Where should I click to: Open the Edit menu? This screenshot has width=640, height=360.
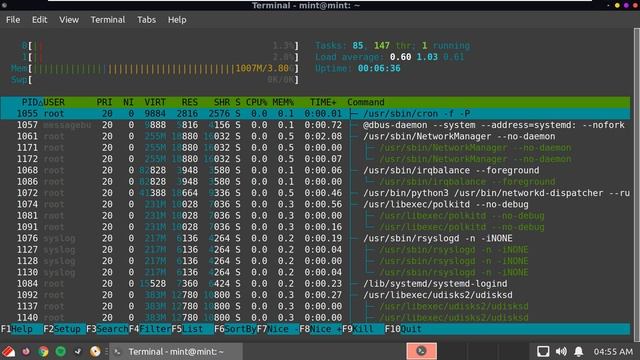coord(40,20)
